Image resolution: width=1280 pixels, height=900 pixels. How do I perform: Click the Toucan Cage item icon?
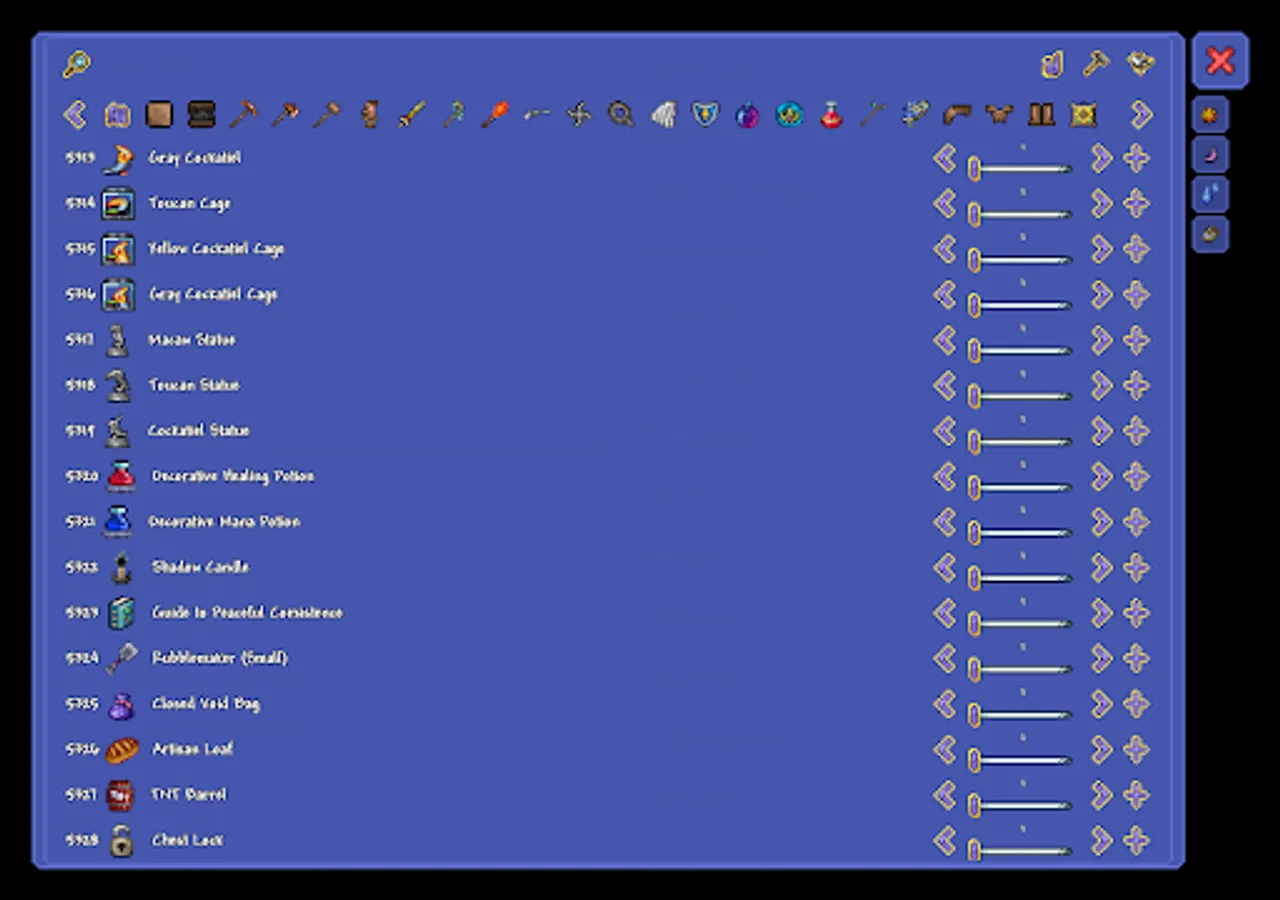click(x=118, y=204)
